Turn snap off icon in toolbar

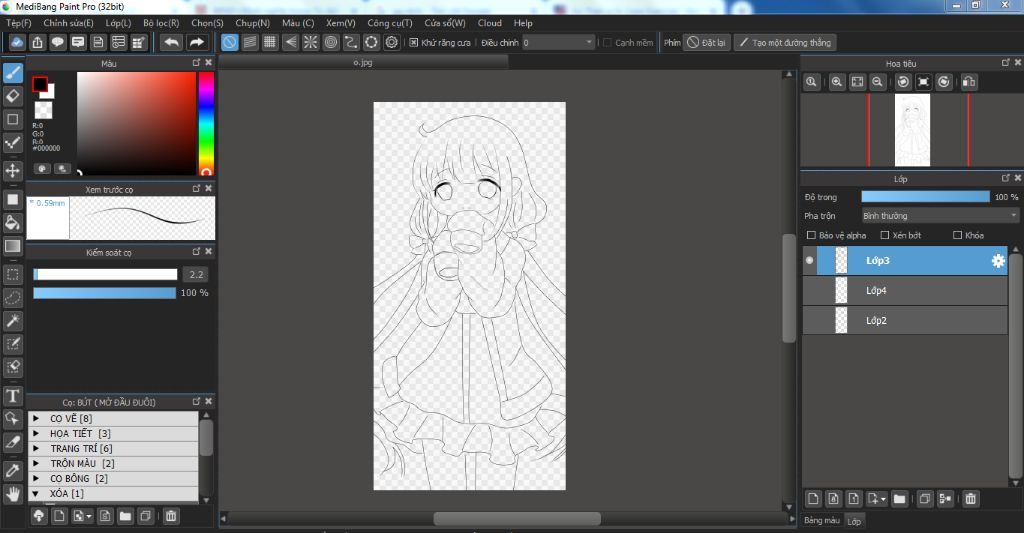pyautogui.click(x=229, y=42)
